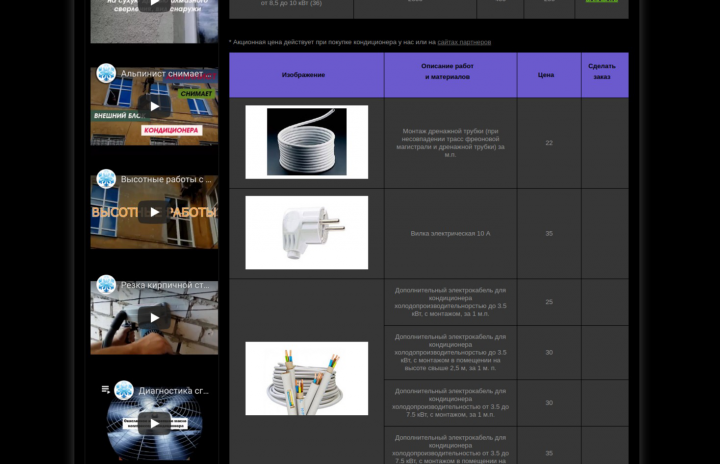Click the 'Сделать заказ' column header
The height and width of the screenshot is (464, 720).
point(605,75)
